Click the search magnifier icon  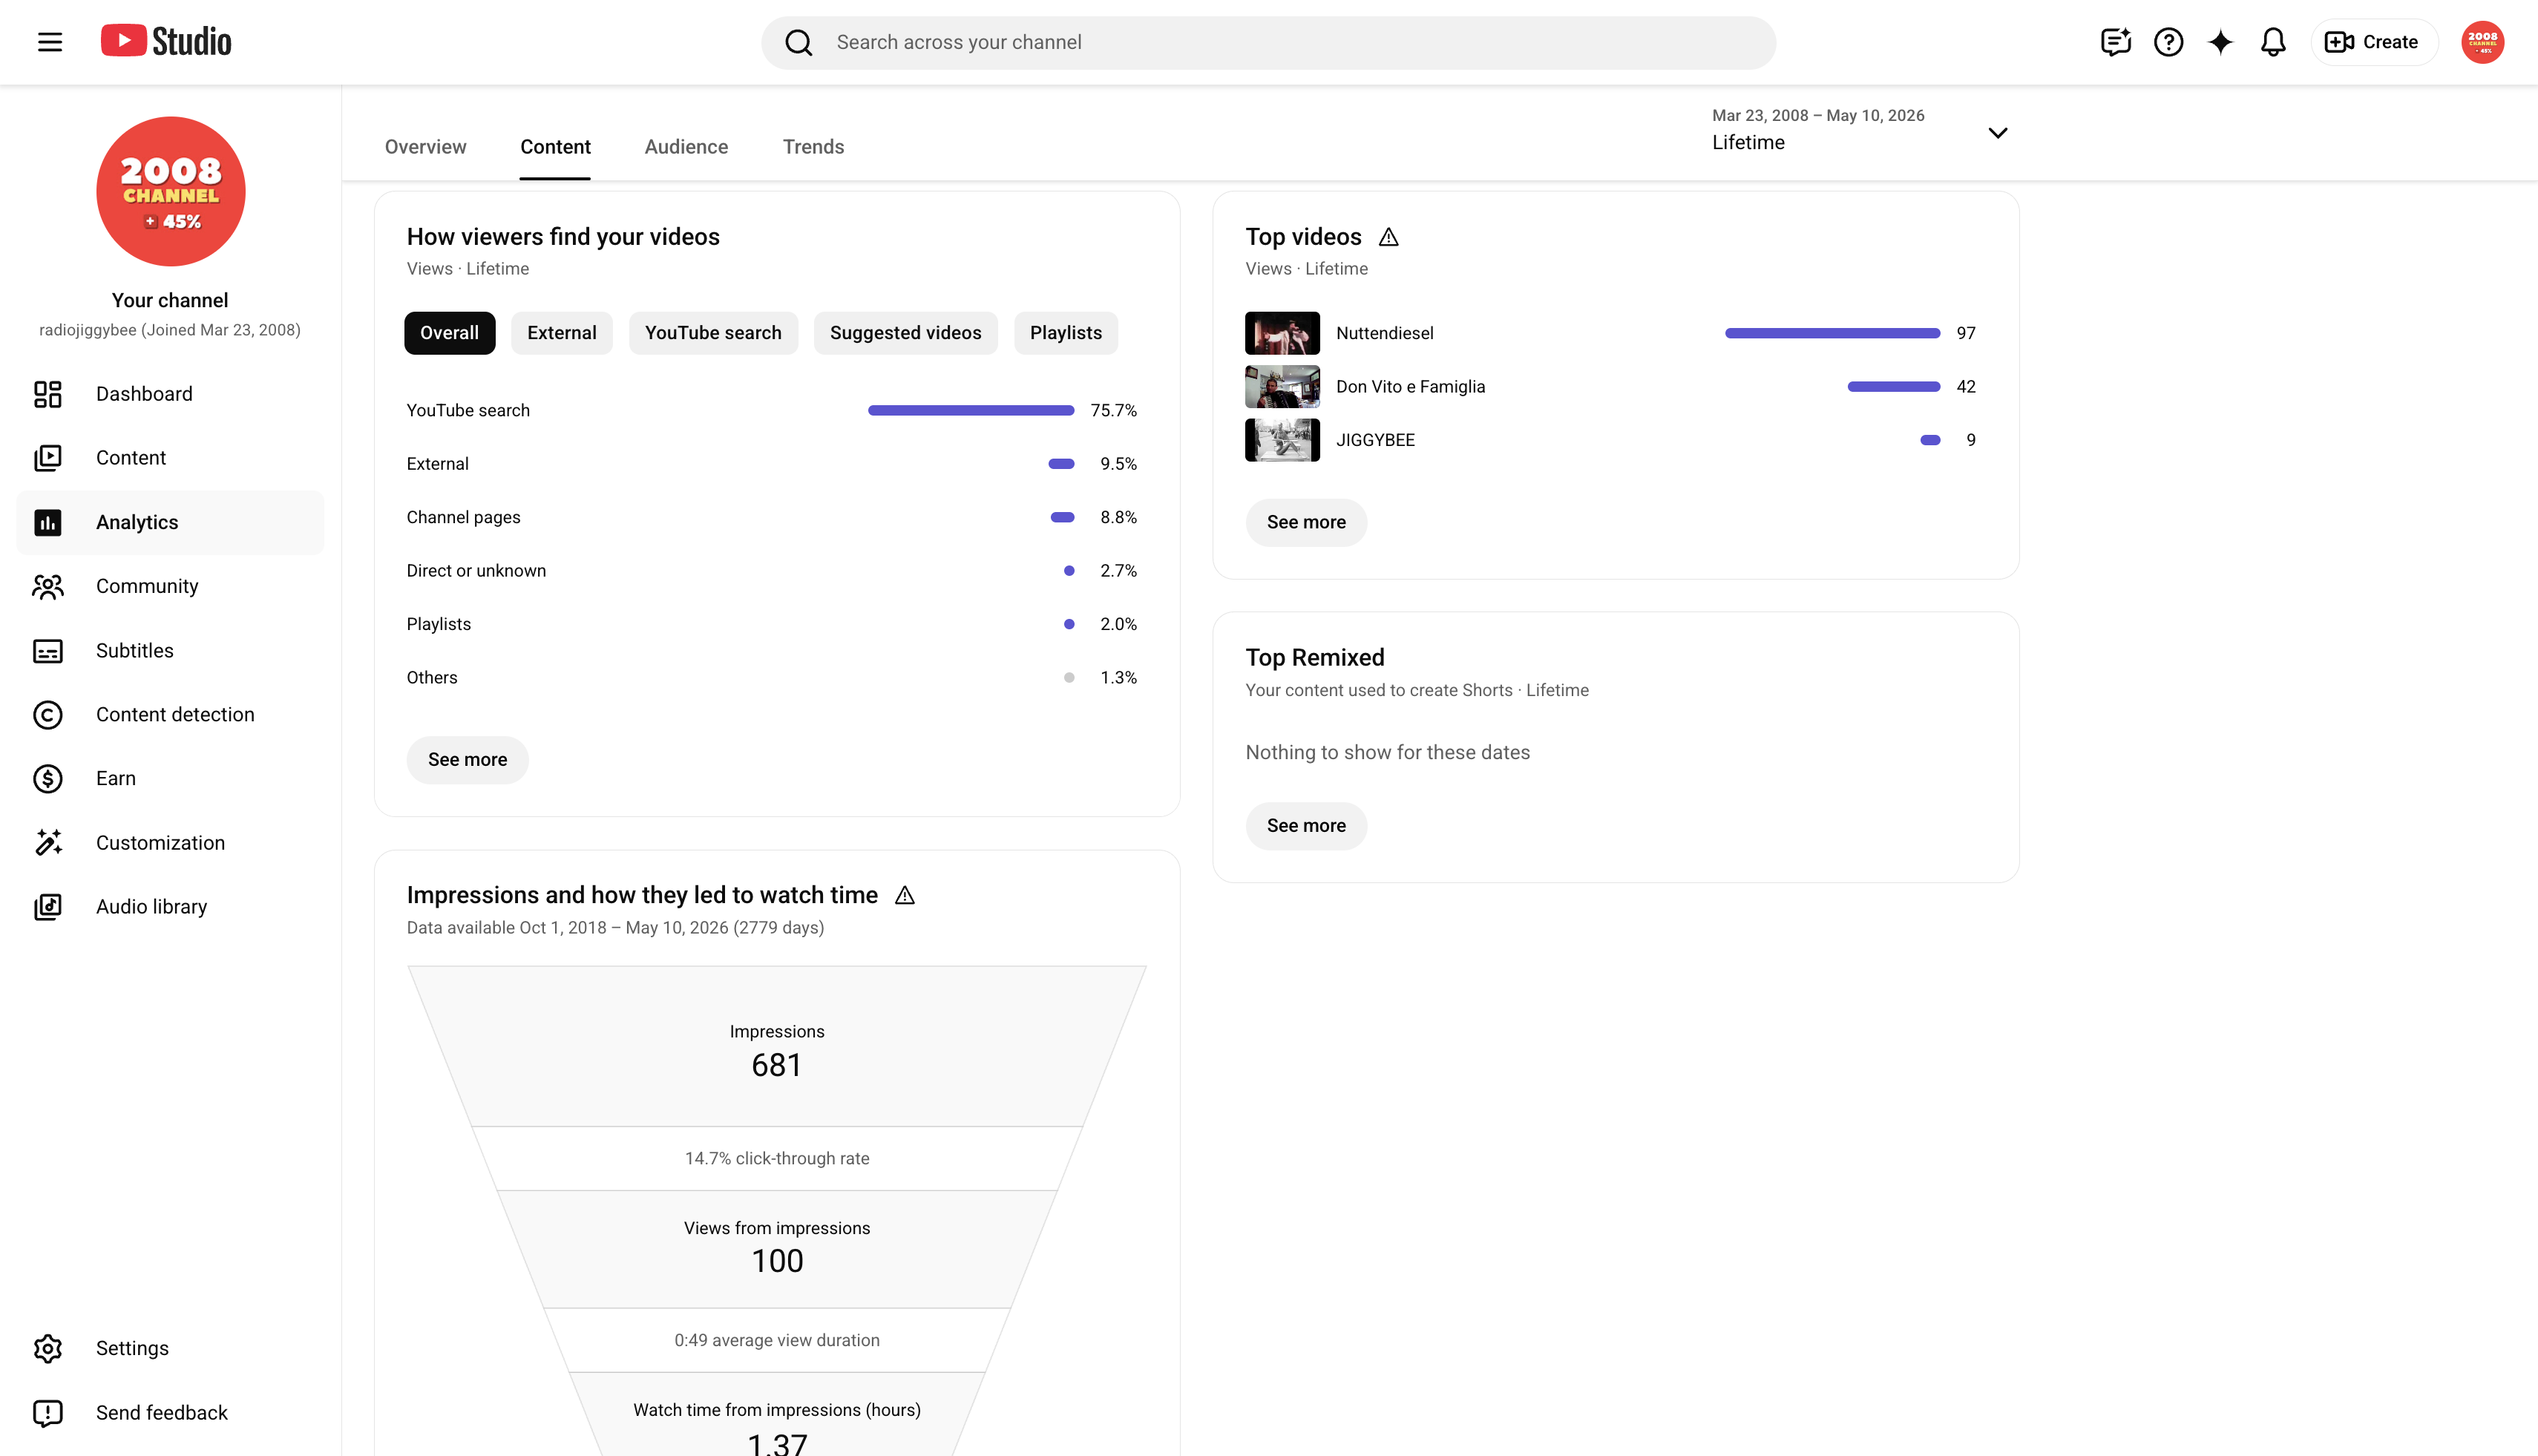[x=798, y=42]
